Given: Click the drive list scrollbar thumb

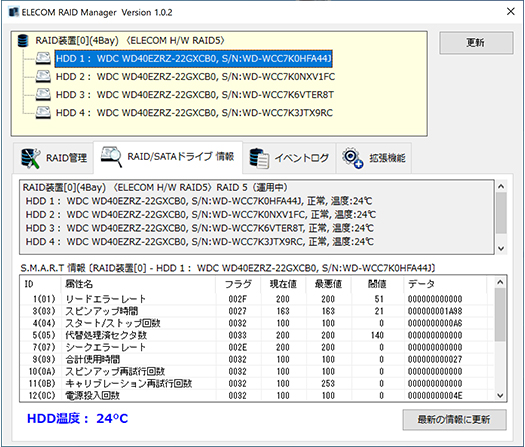Looking at the screenshot, I should coord(501,213).
